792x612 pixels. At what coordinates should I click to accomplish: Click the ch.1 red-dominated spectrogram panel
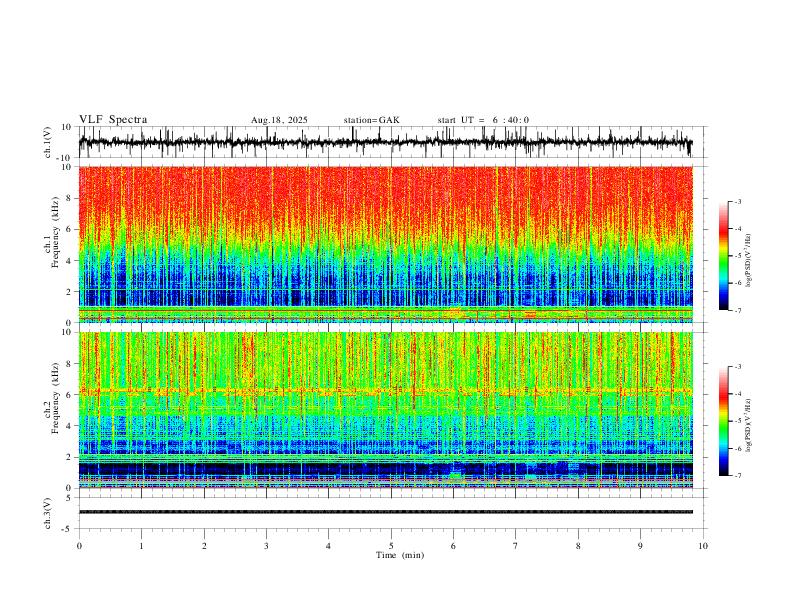[385, 244]
